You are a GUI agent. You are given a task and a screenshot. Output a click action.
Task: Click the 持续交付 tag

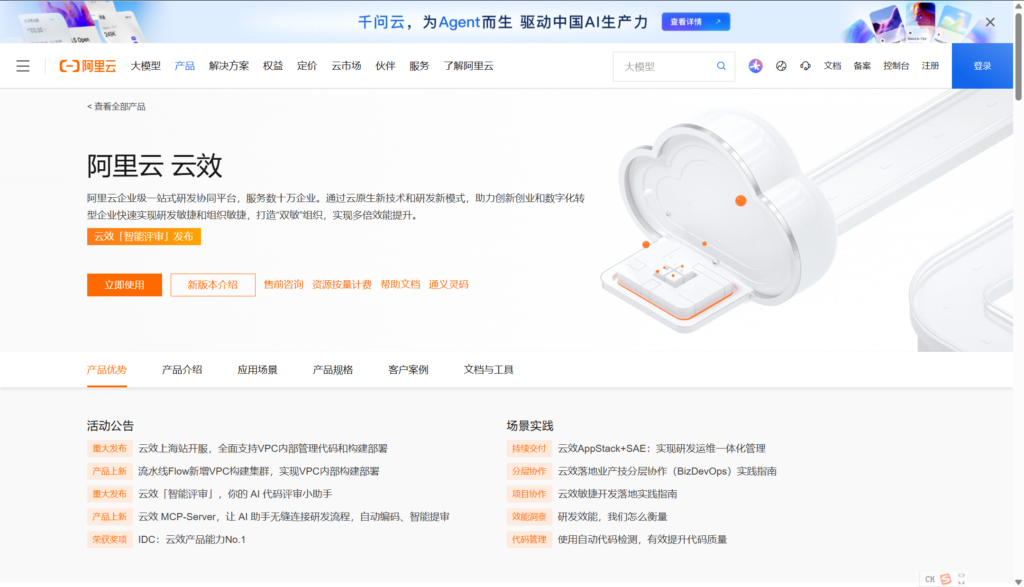tap(529, 449)
